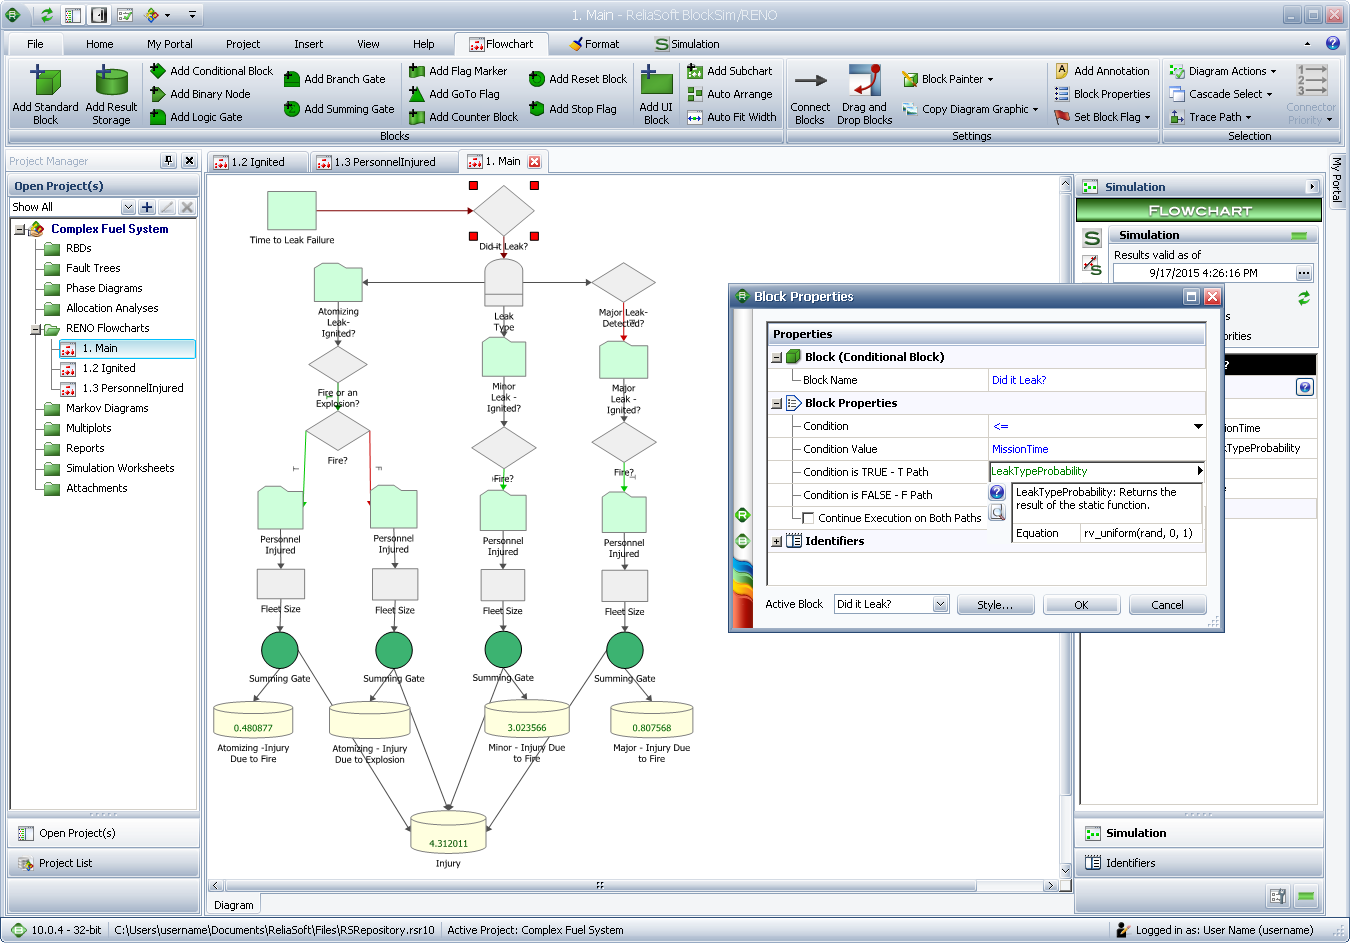Collapse the Block Properties section
This screenshot has height=943, width=1350.
777,403
